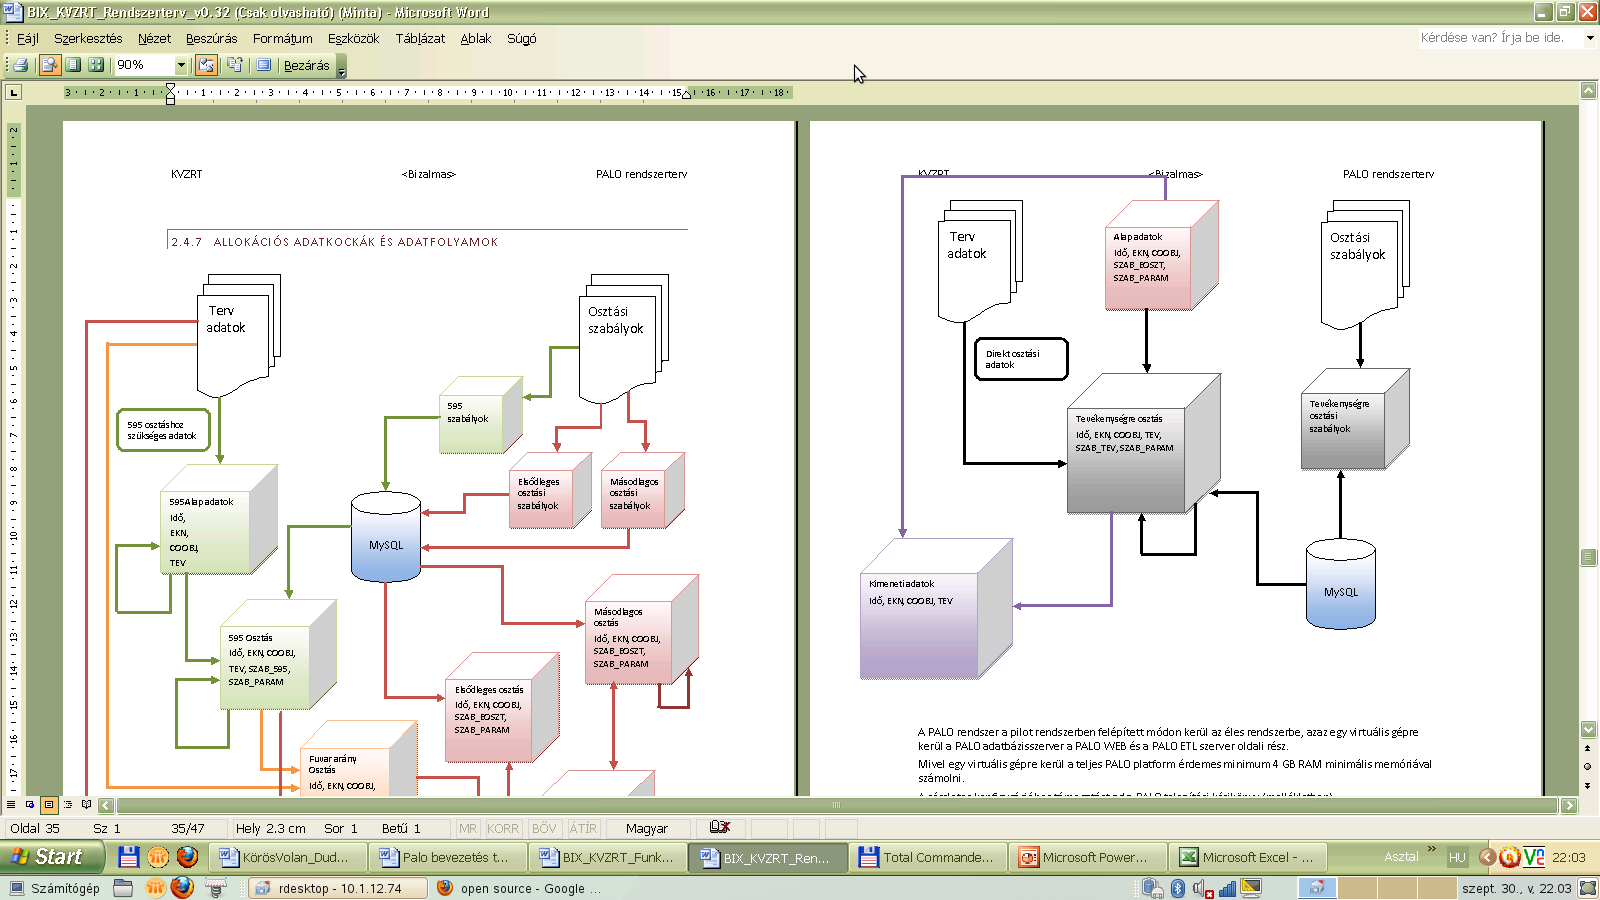Switch to Microsoft Excel taskbar button
Image resolution: width=1600 pixels, height=900 pixels.
tap(1247, 857)
